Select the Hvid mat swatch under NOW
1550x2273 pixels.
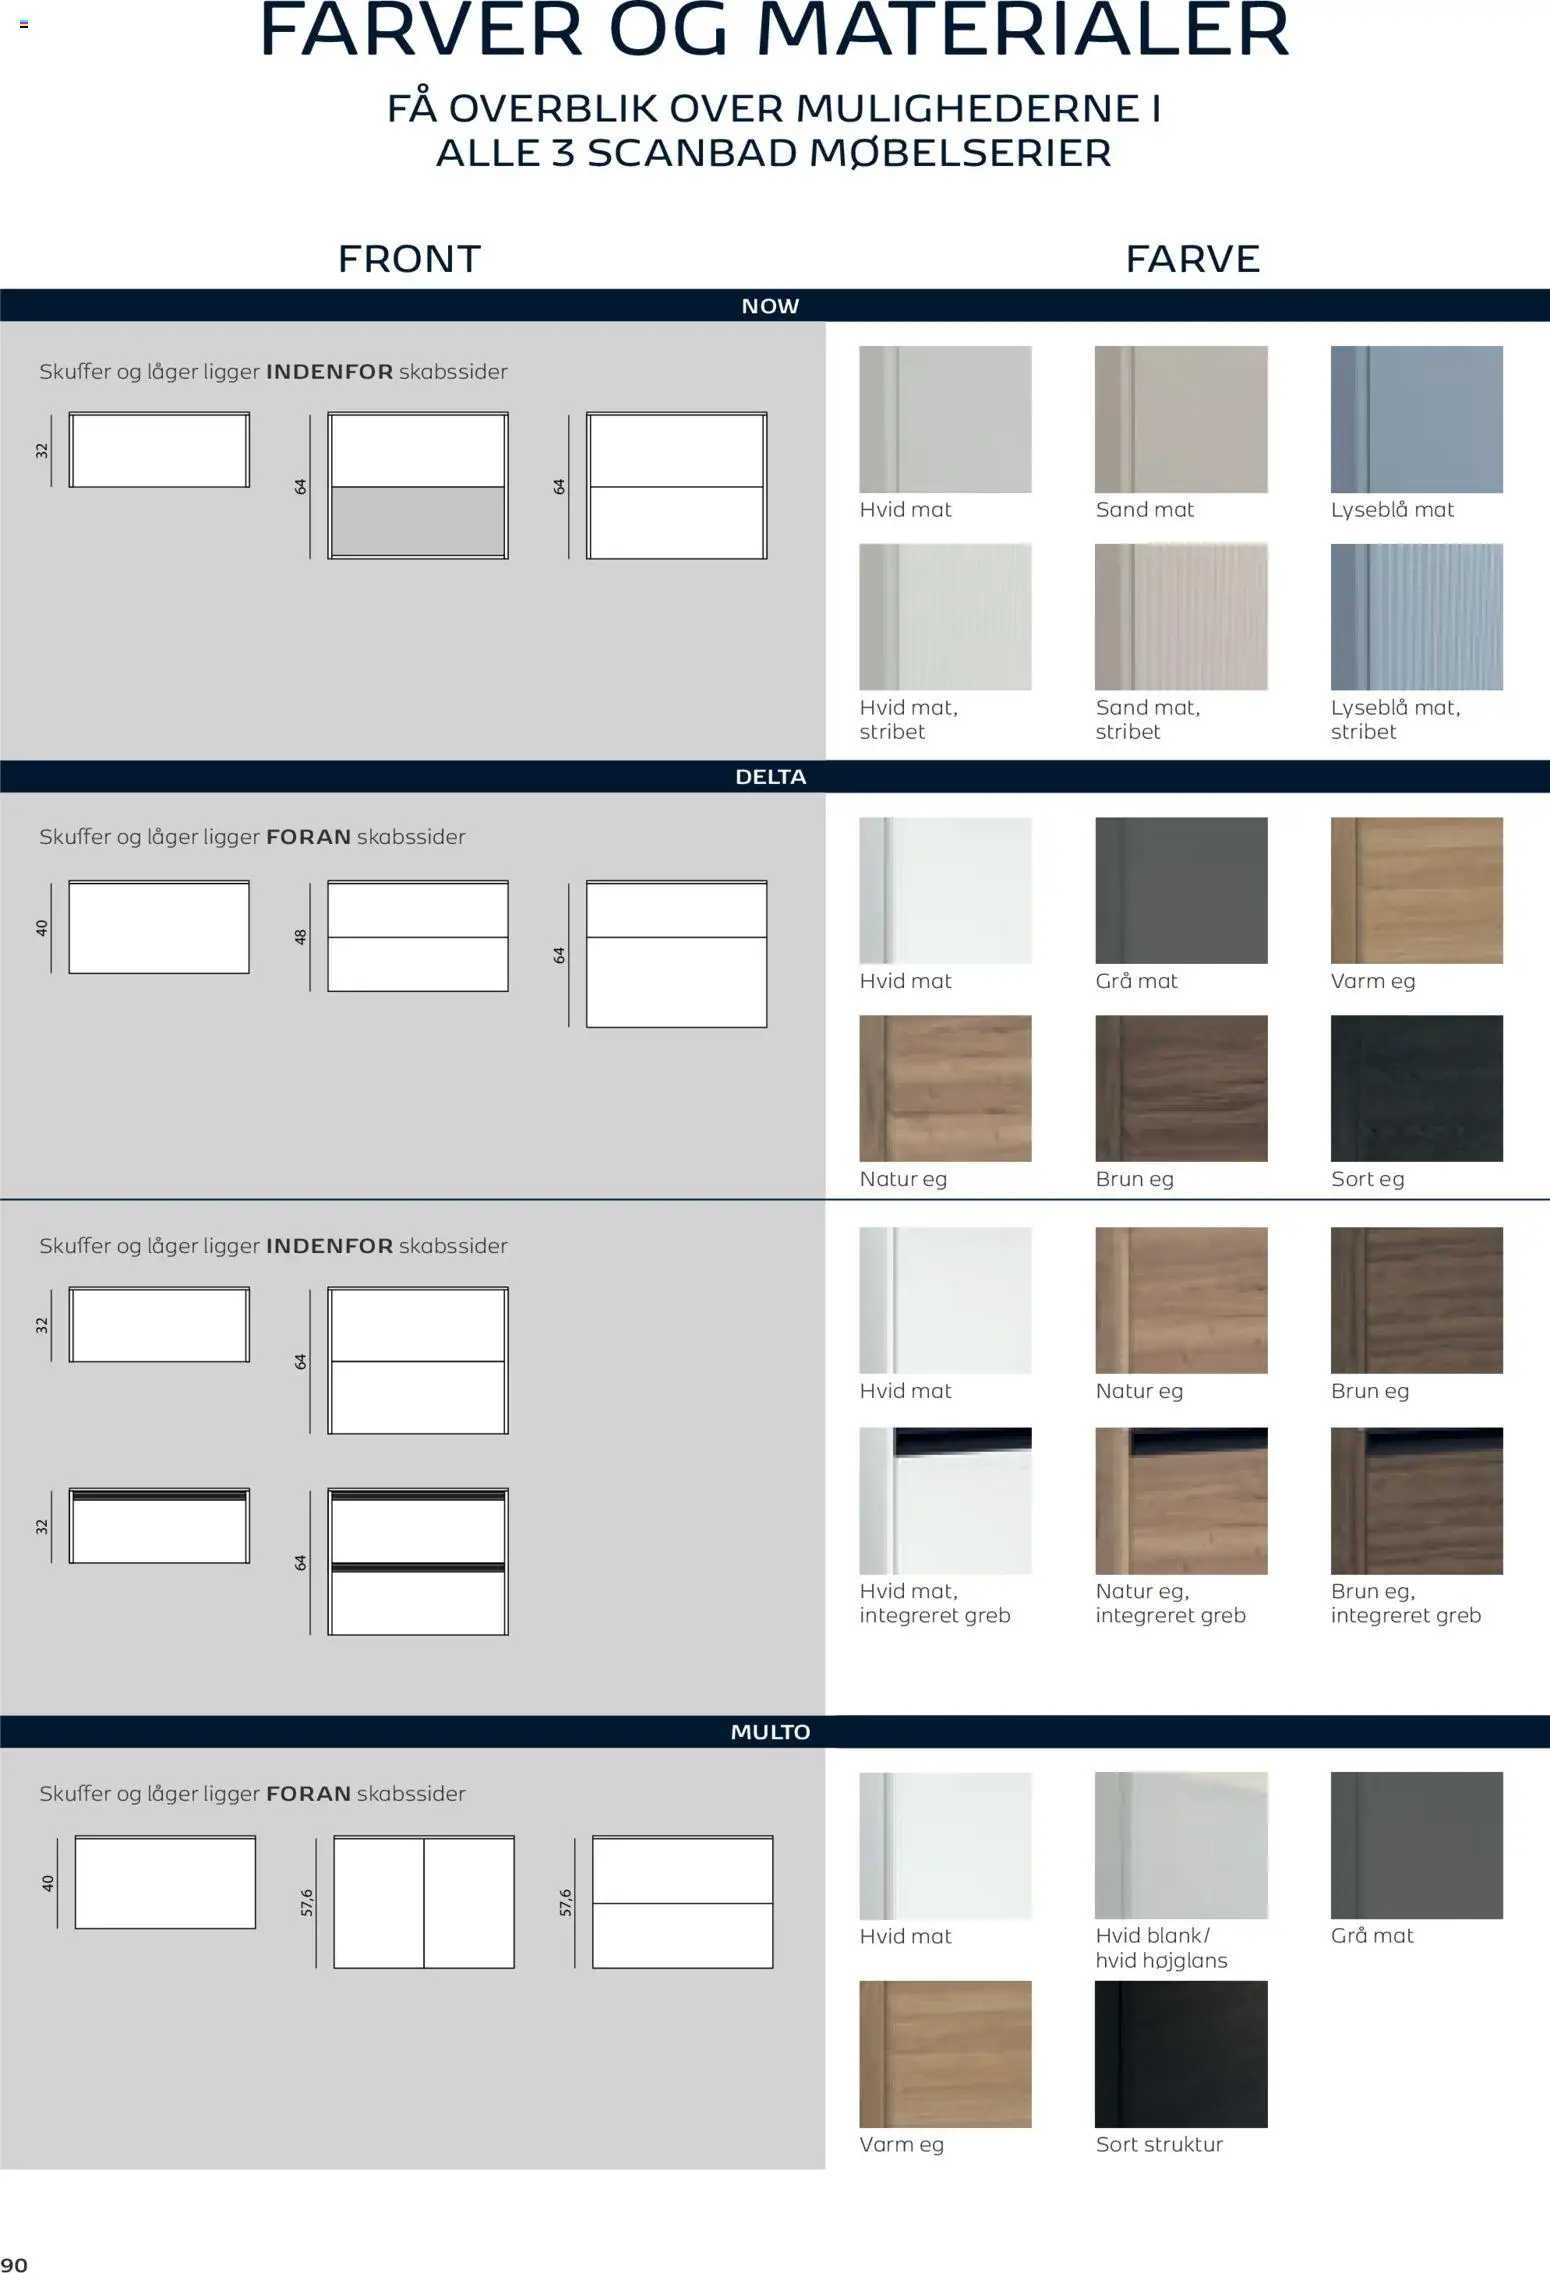pos(945,419)
